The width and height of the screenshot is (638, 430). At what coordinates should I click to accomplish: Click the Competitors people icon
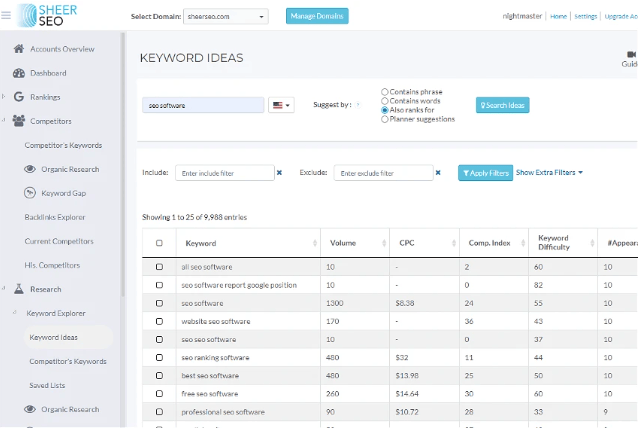tap(19, 121)
